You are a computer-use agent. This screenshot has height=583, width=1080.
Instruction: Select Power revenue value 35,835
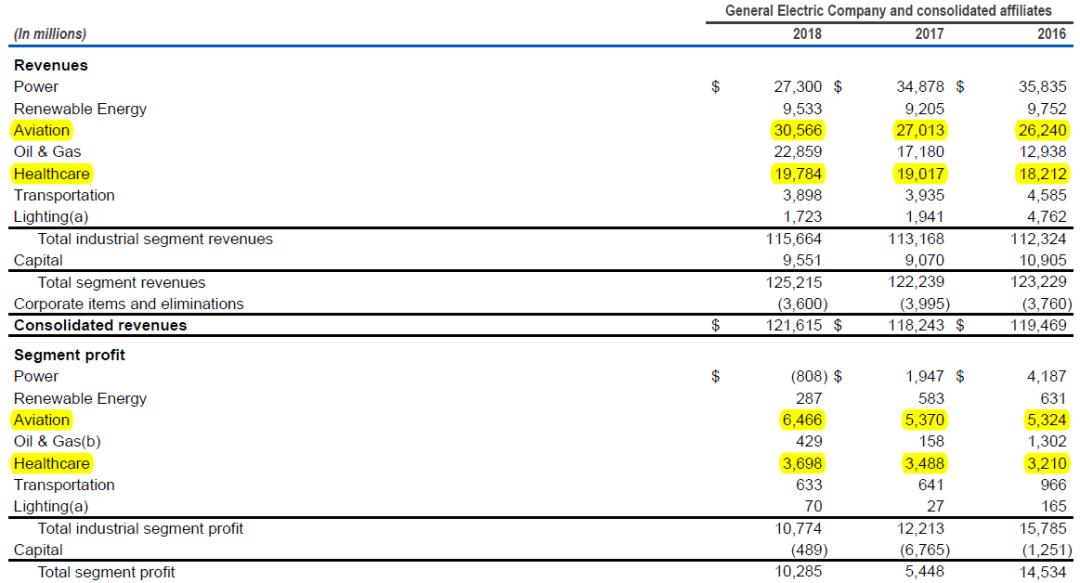(x=1043, y=87)
